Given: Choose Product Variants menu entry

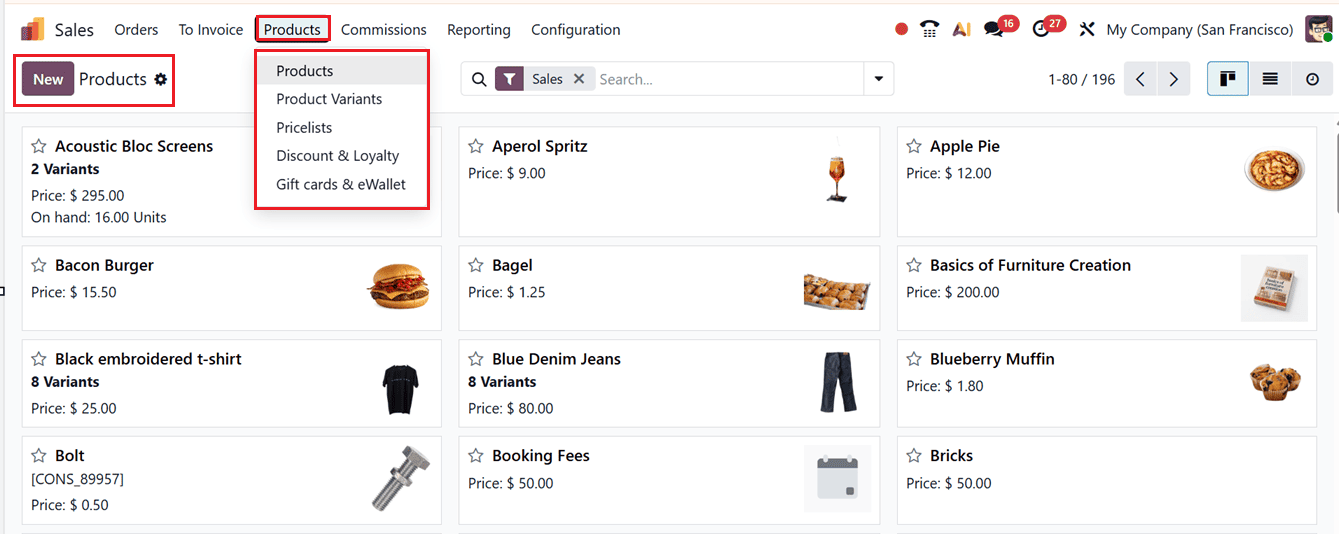Looking at the screenshot, I should [x=329, y=99].
